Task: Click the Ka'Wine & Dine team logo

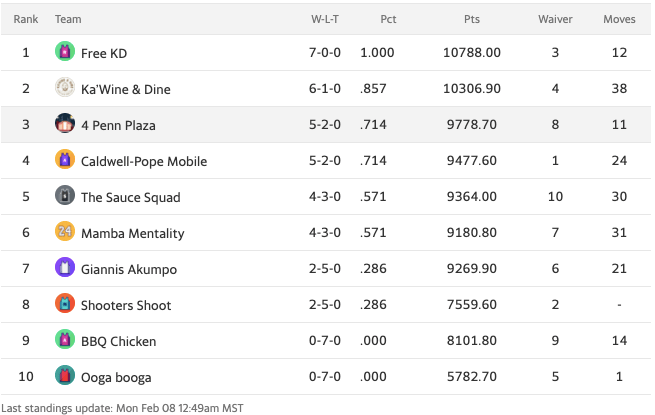Action: click(65, 88)
